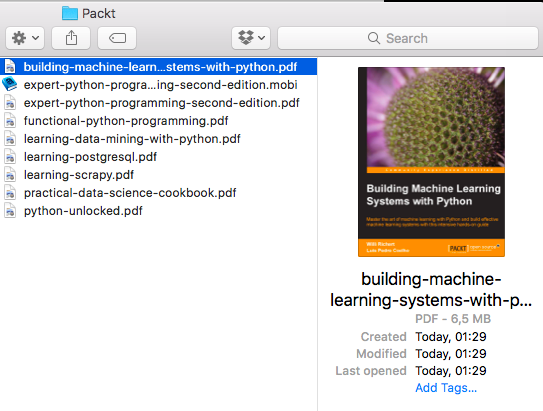Click the Share toolbar button
The width and height of the screenshot is (543, 411).
(71, 38)
